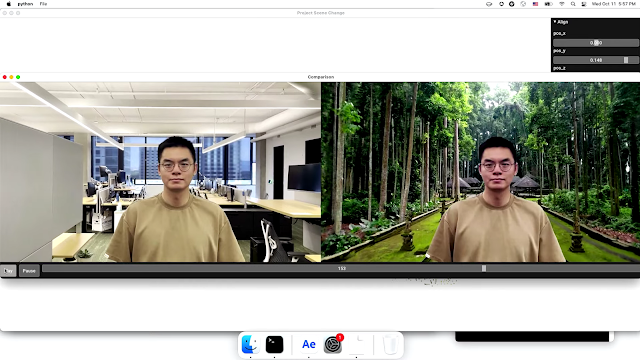Screen dimensions: 640x360
Task: Open Control Center icon in menu bar
Action: click(584, 4)
